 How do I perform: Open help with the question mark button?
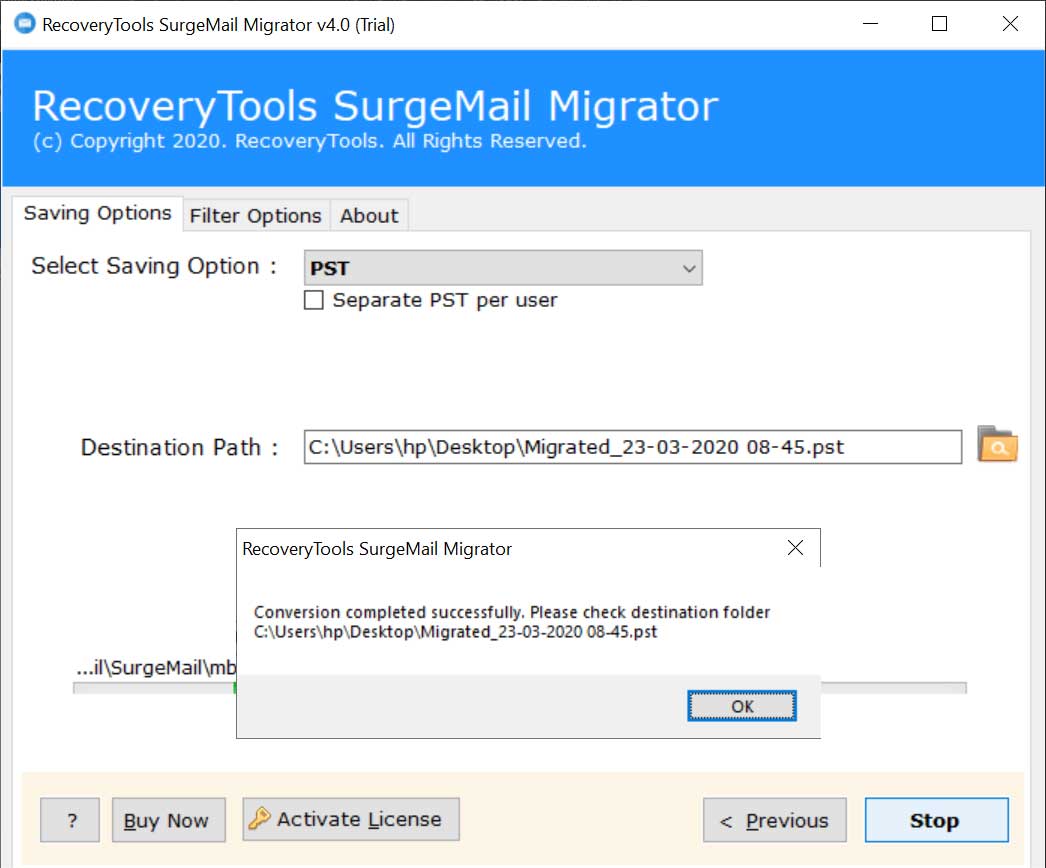pyautogui.click(x=70, y=820)
